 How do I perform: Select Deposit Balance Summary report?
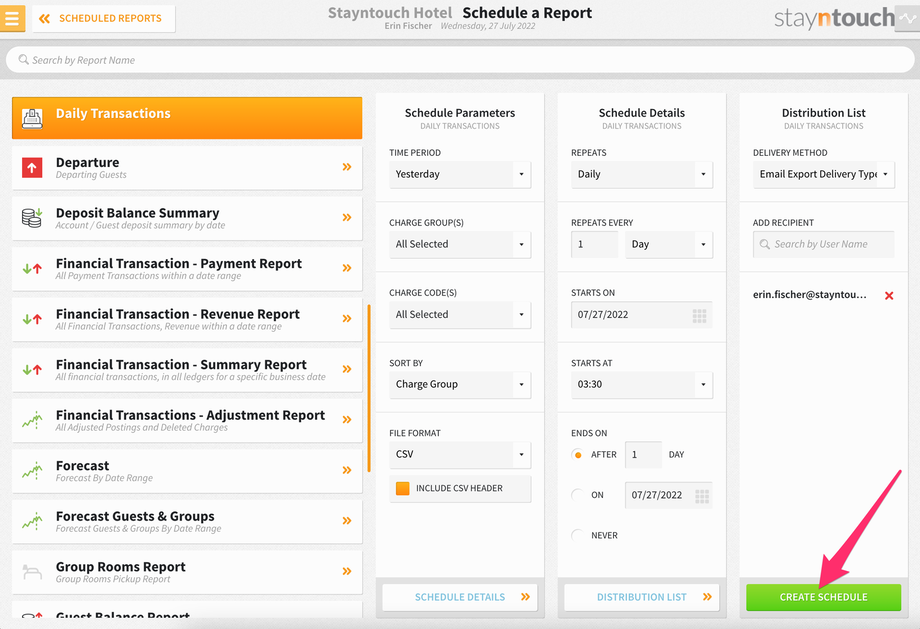click(x=187, y=218)
